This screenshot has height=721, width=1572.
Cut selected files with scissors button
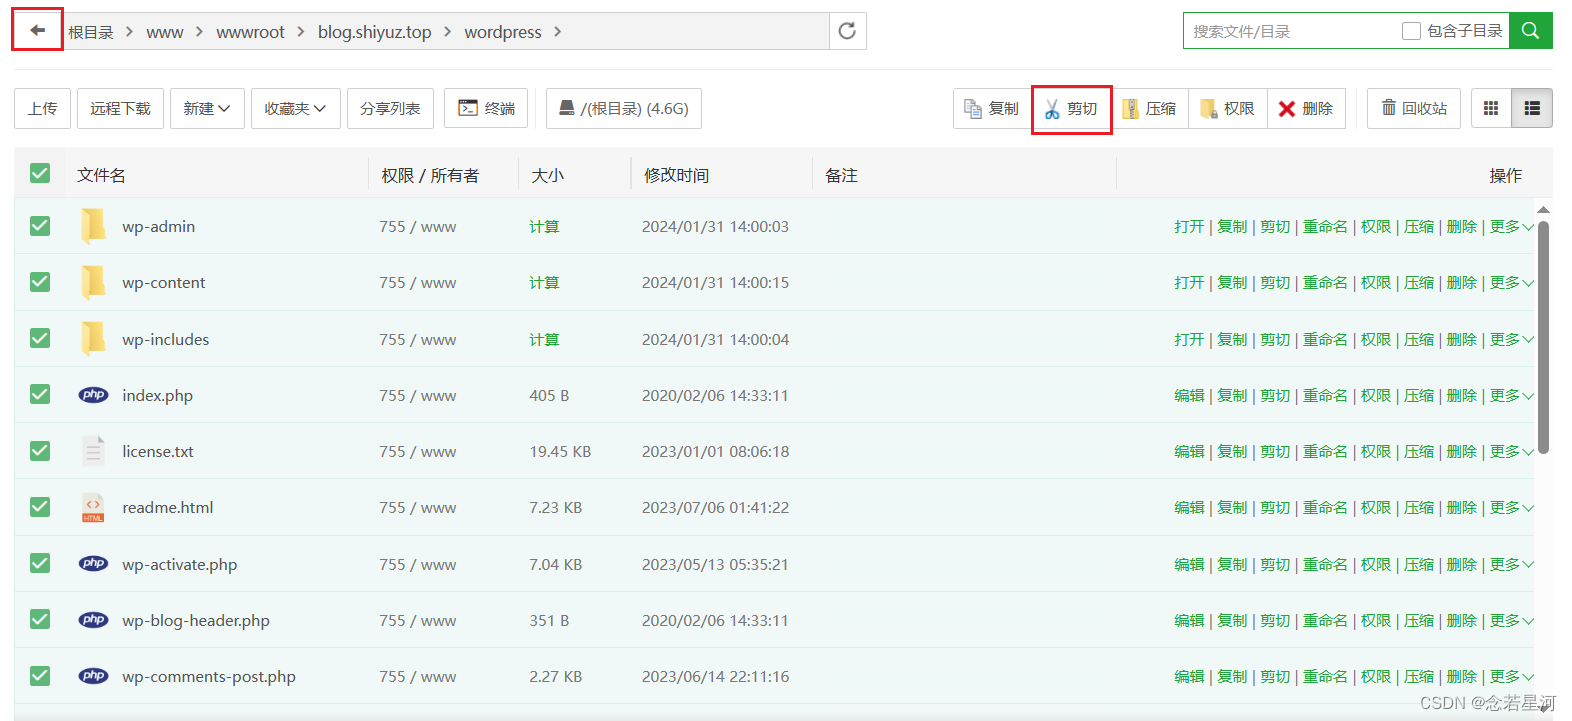(x=1071, y=108)
